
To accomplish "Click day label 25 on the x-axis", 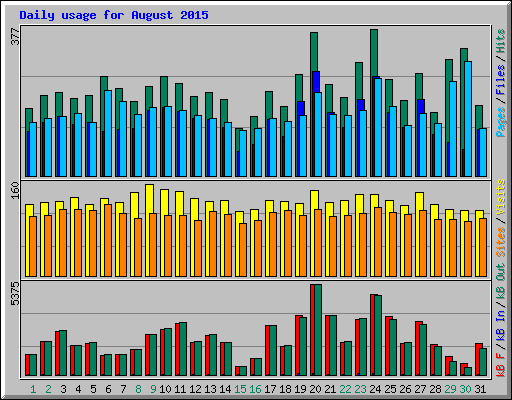I will pyautogui.click(x=390, y=389).
